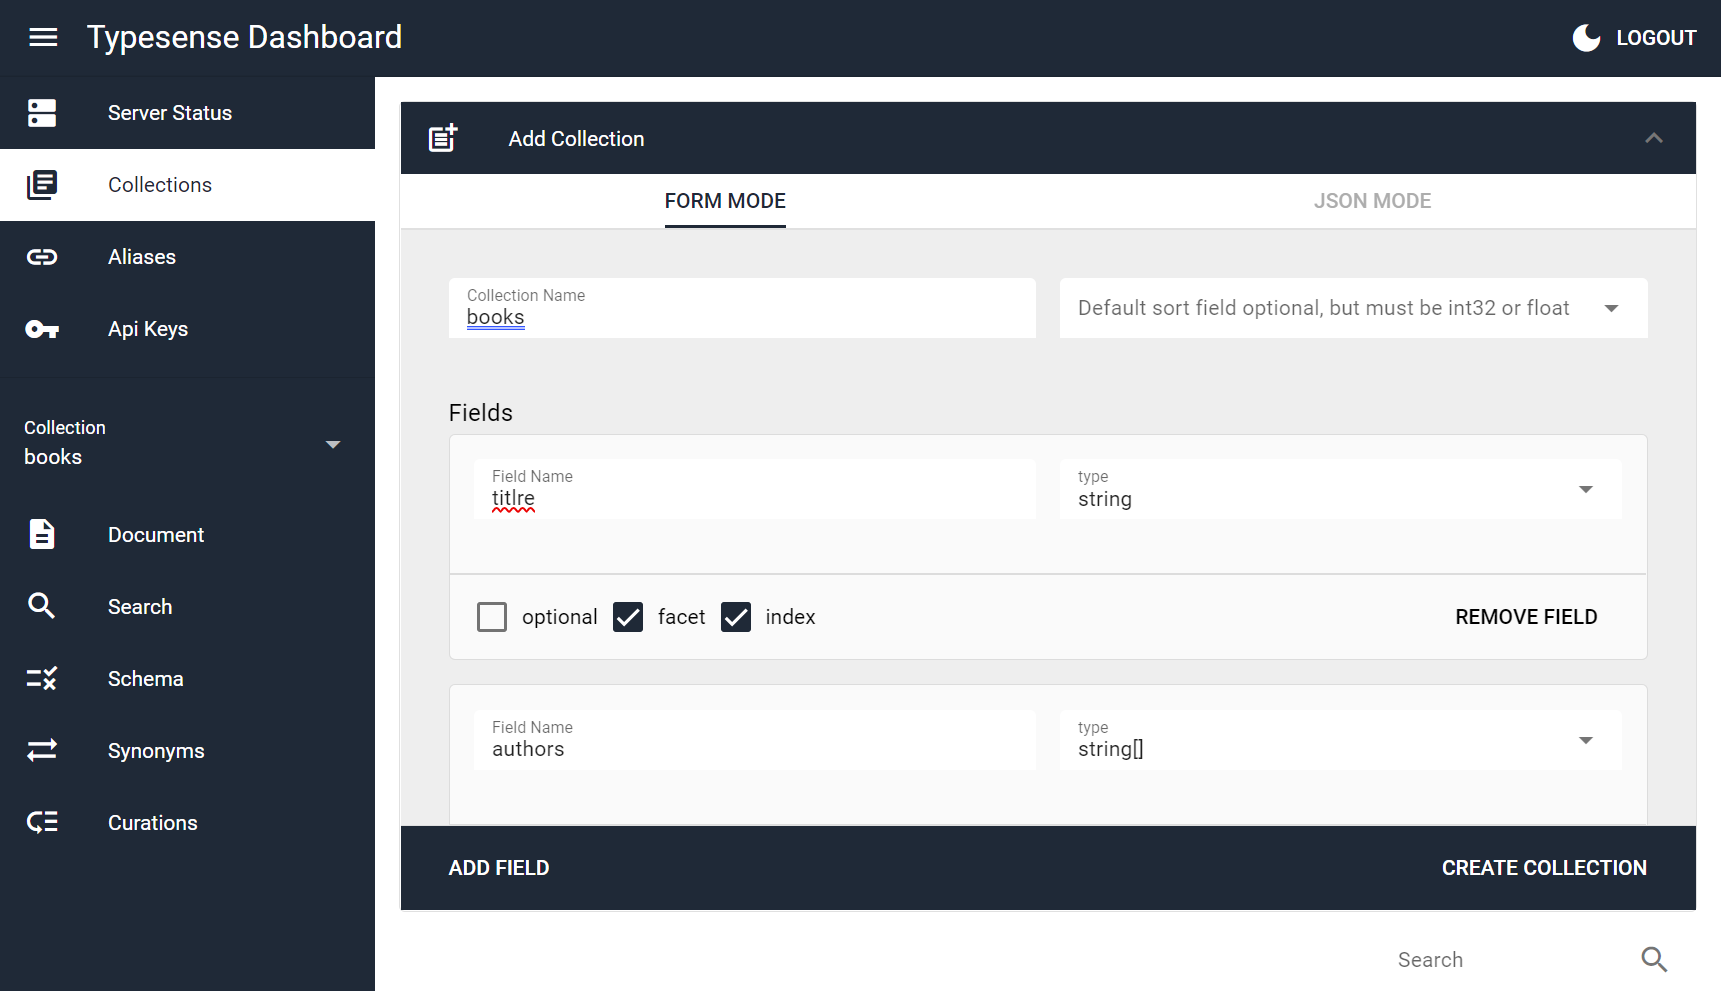Open the hamburger navigation menu

43,38
